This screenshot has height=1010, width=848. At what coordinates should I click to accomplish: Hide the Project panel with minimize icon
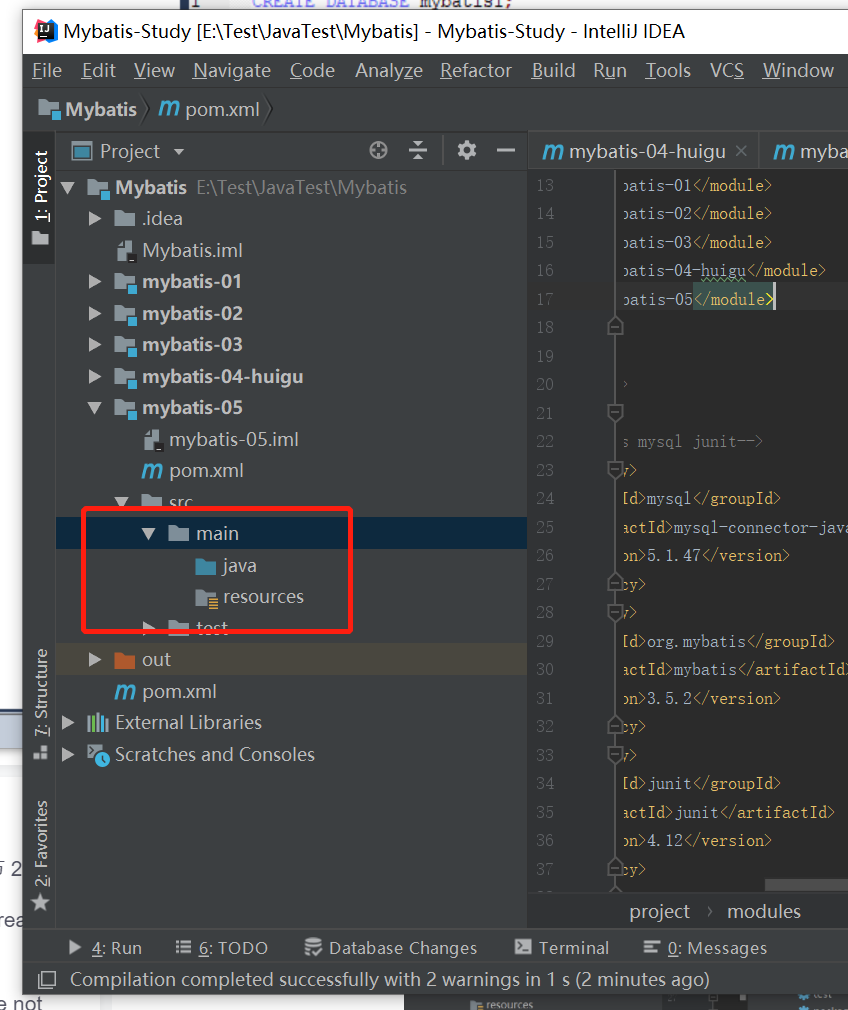coord(506,150)
